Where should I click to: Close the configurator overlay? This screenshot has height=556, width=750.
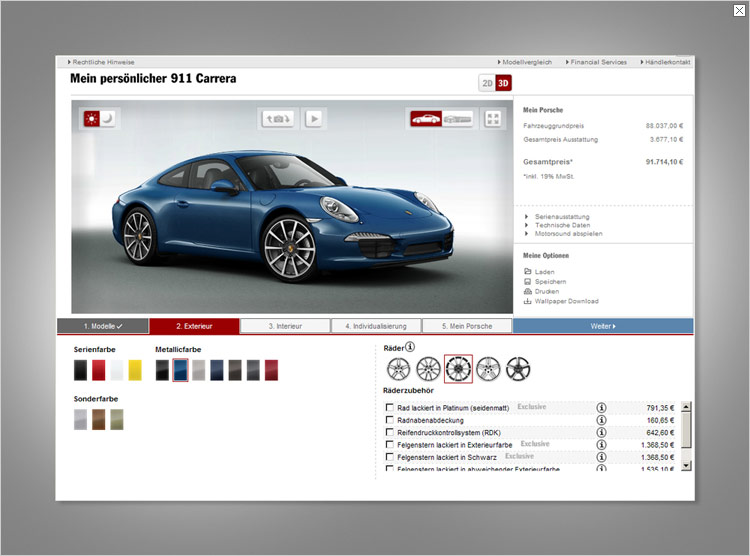coord(739,10)
